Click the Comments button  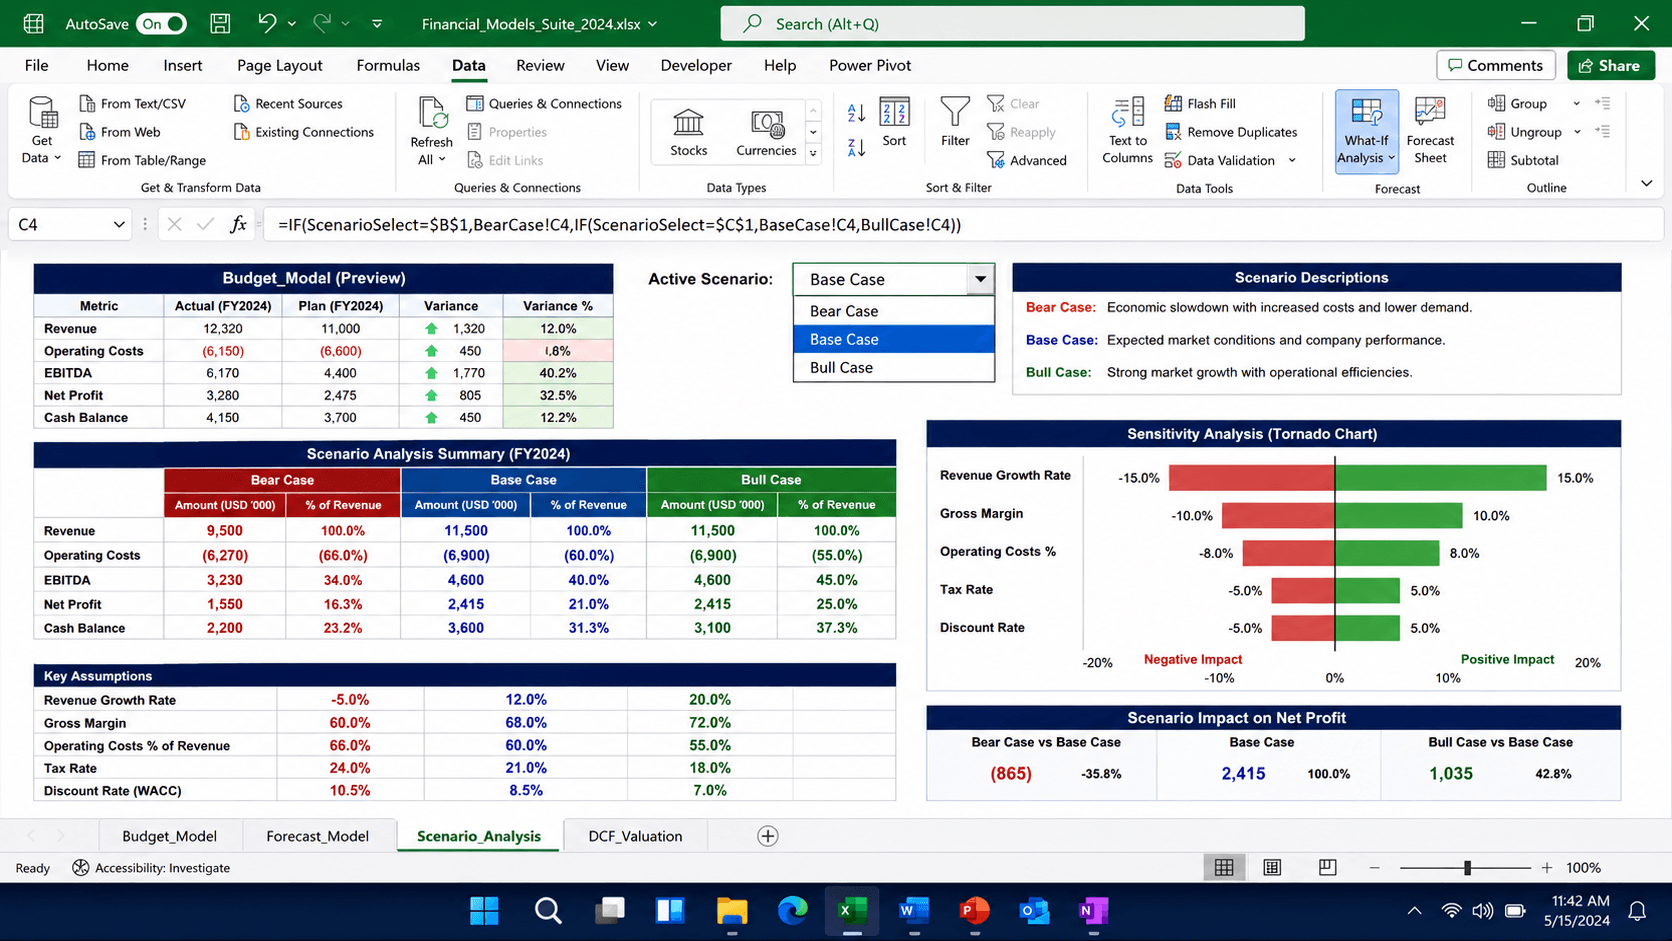pos(1496,65)
